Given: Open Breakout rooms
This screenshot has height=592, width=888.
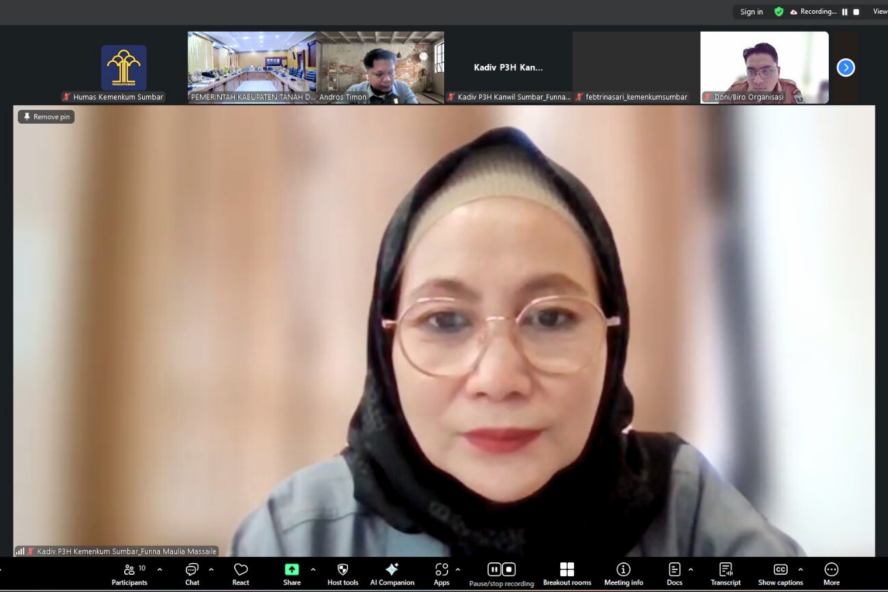Looking at the screenshot, I should click(567, 573).
